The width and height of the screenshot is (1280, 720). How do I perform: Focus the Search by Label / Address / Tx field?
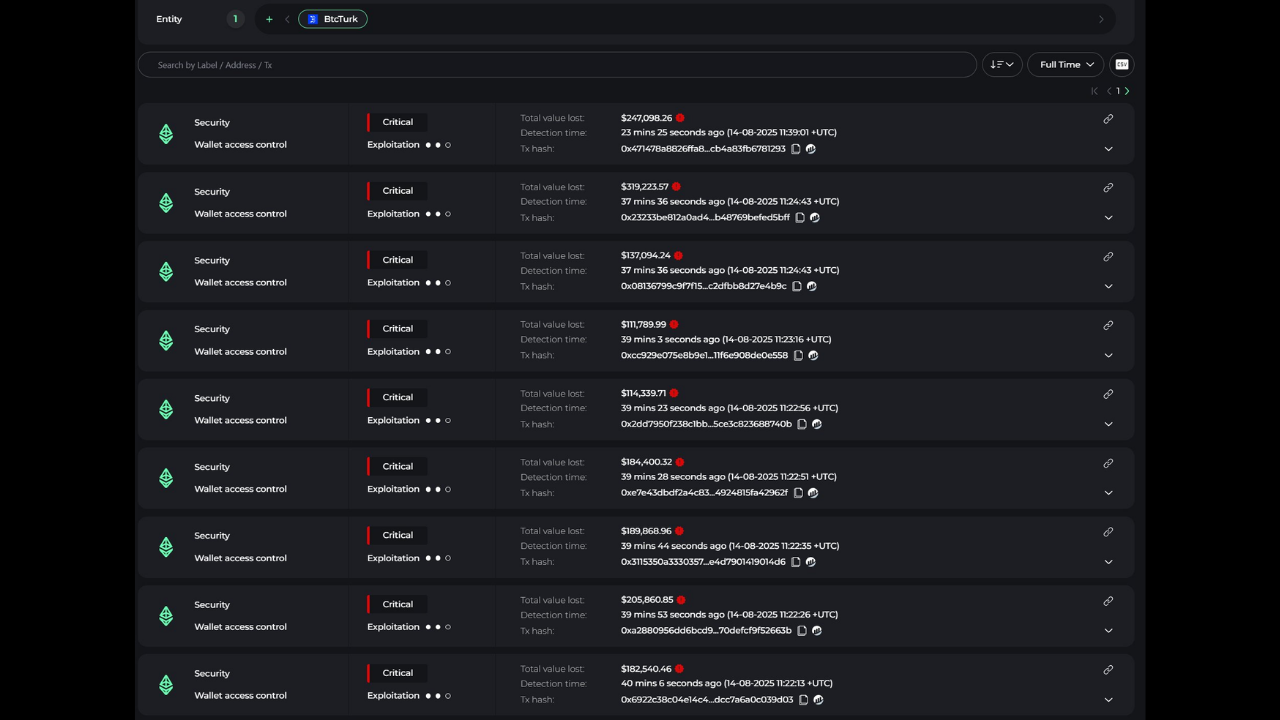557,65
